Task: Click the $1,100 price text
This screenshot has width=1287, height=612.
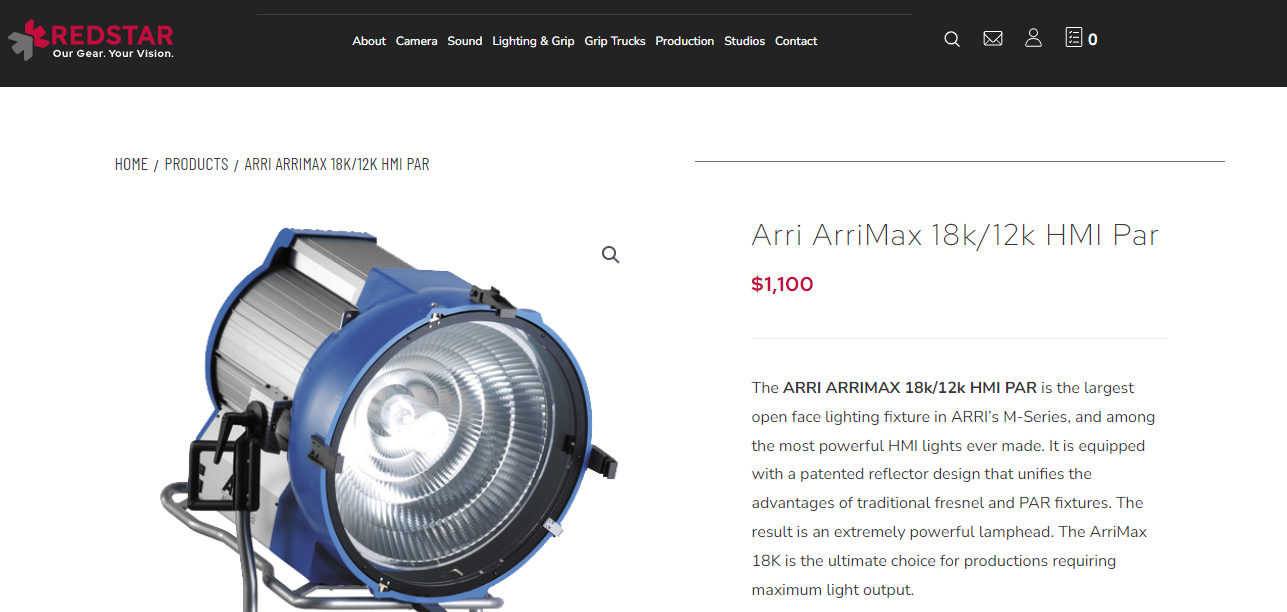Action: 782,284
